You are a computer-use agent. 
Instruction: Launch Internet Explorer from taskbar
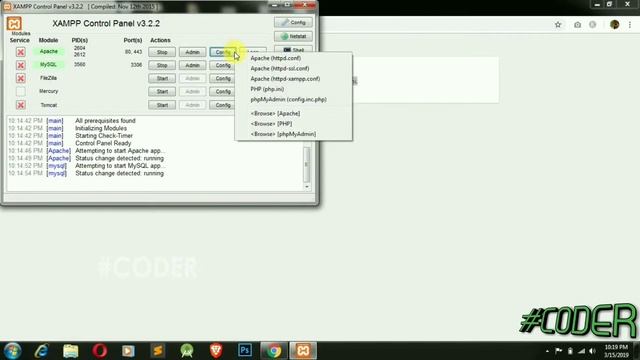coord(42,351)
